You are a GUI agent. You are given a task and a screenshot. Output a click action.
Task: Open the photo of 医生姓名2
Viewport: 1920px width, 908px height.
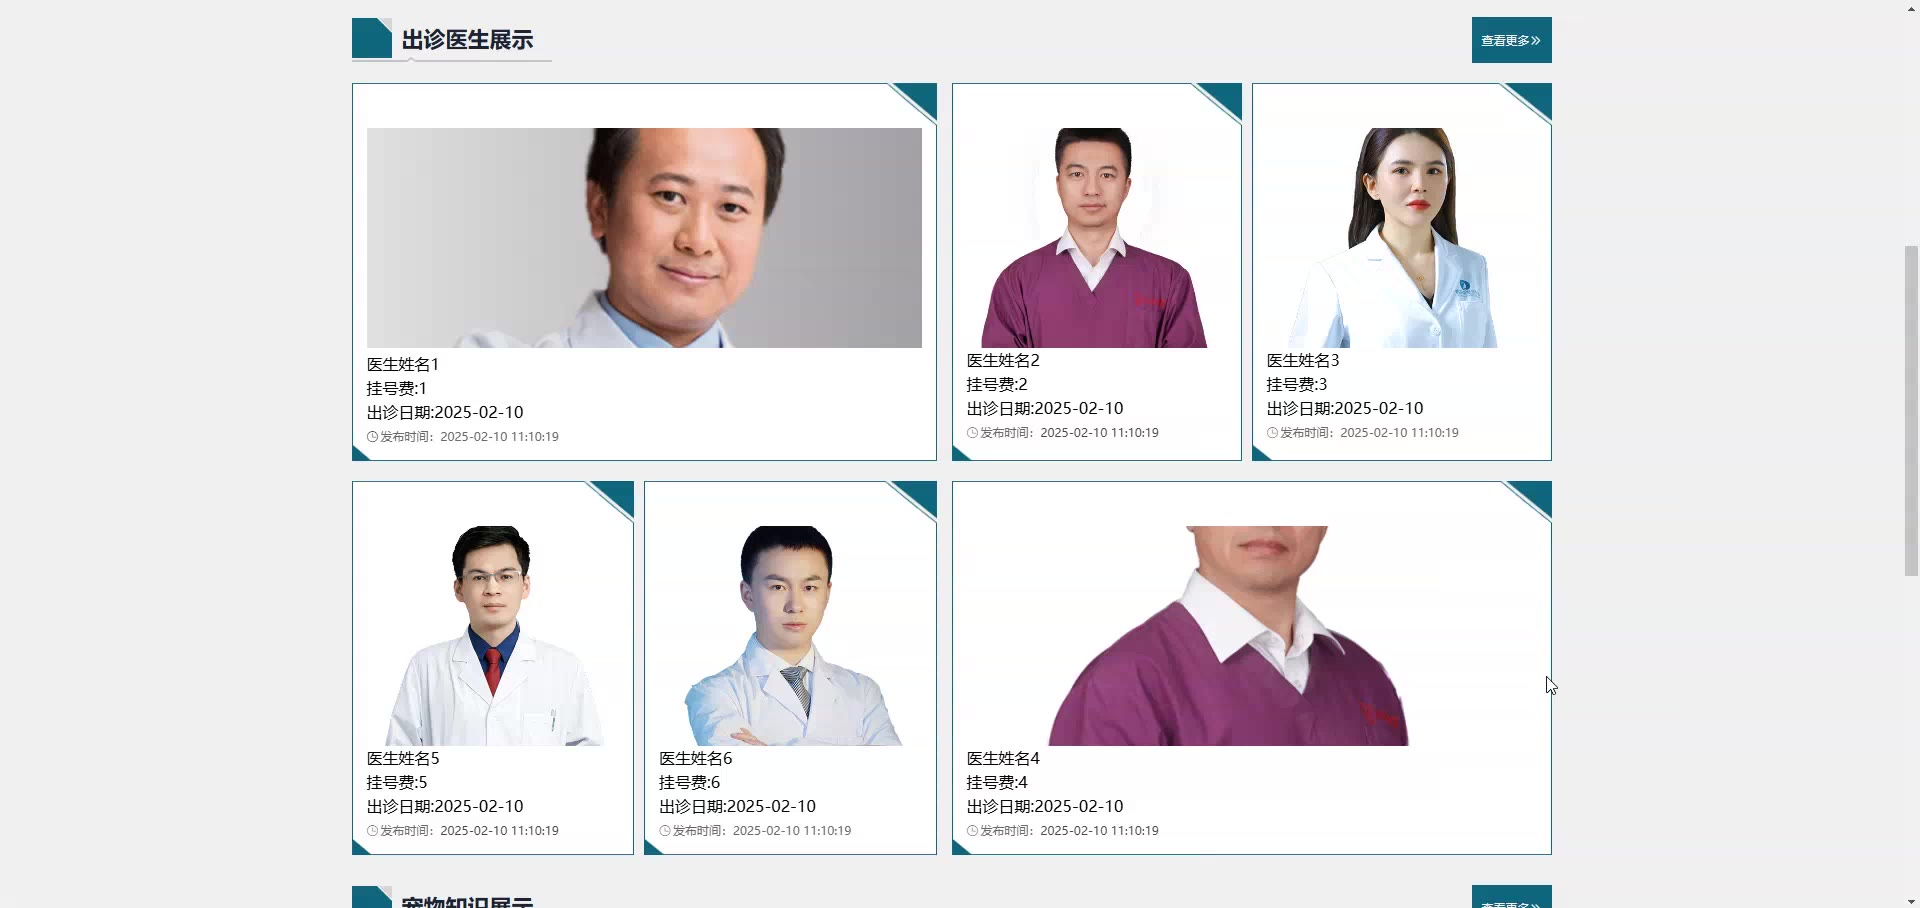pos(1096,238)
